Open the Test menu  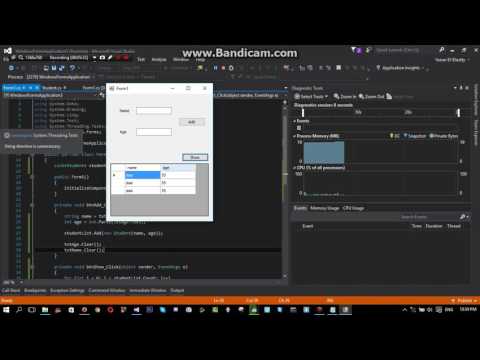[x=141, y=60]
